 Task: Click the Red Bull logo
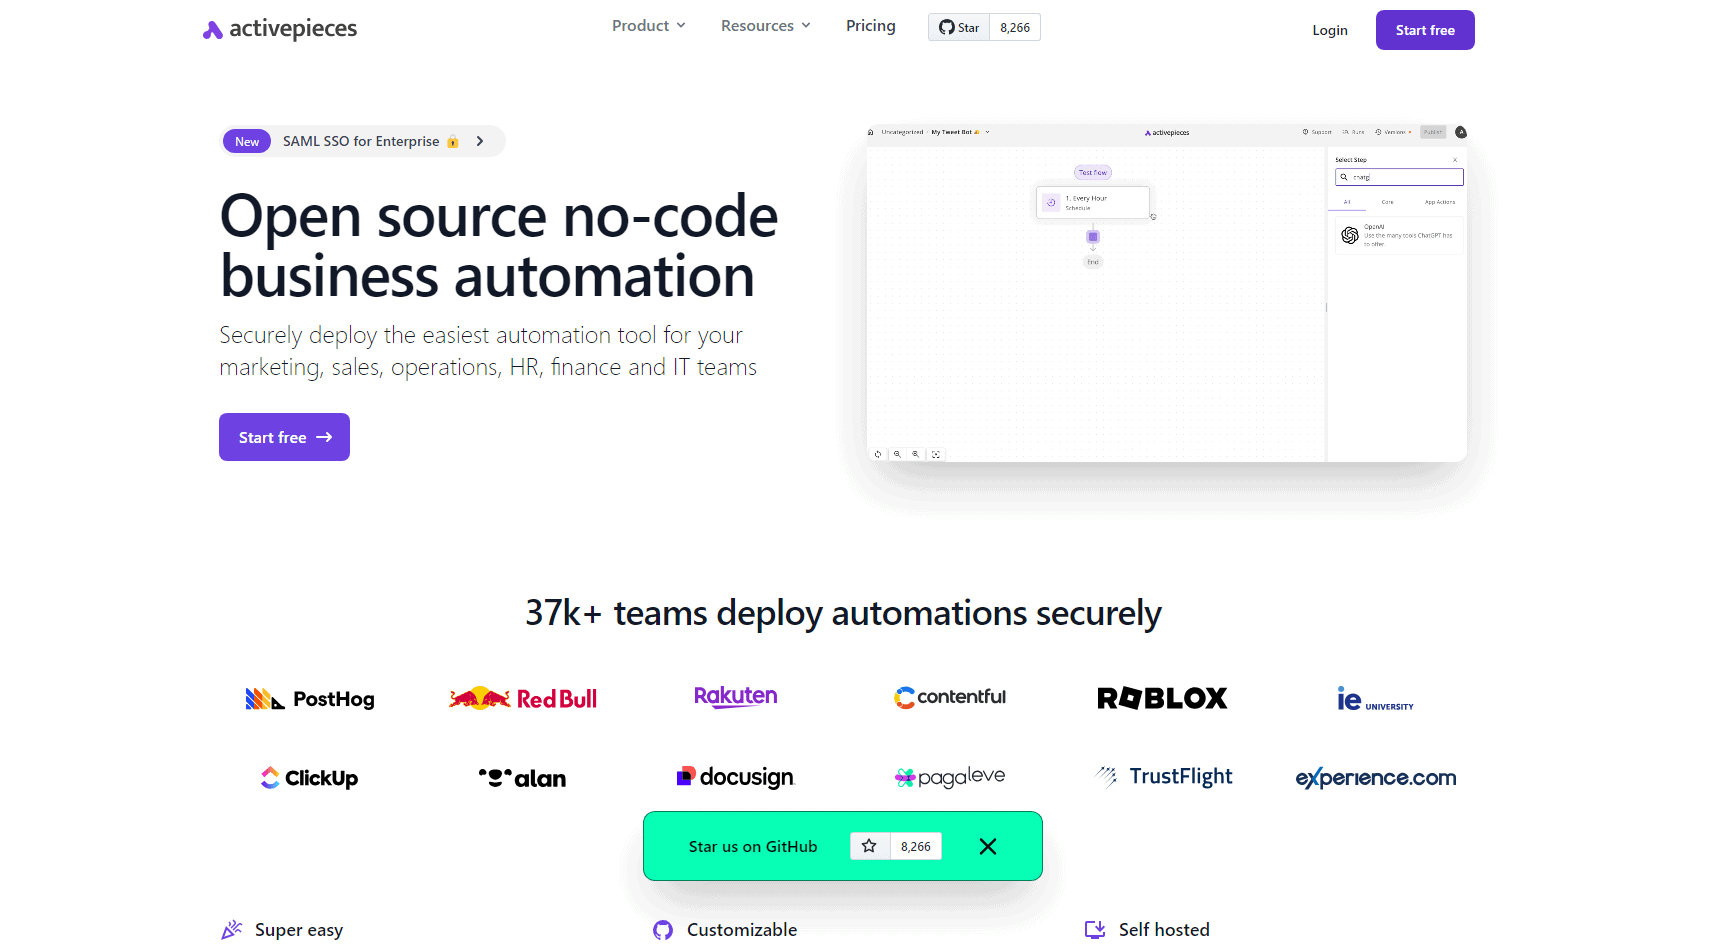point(523,698)
